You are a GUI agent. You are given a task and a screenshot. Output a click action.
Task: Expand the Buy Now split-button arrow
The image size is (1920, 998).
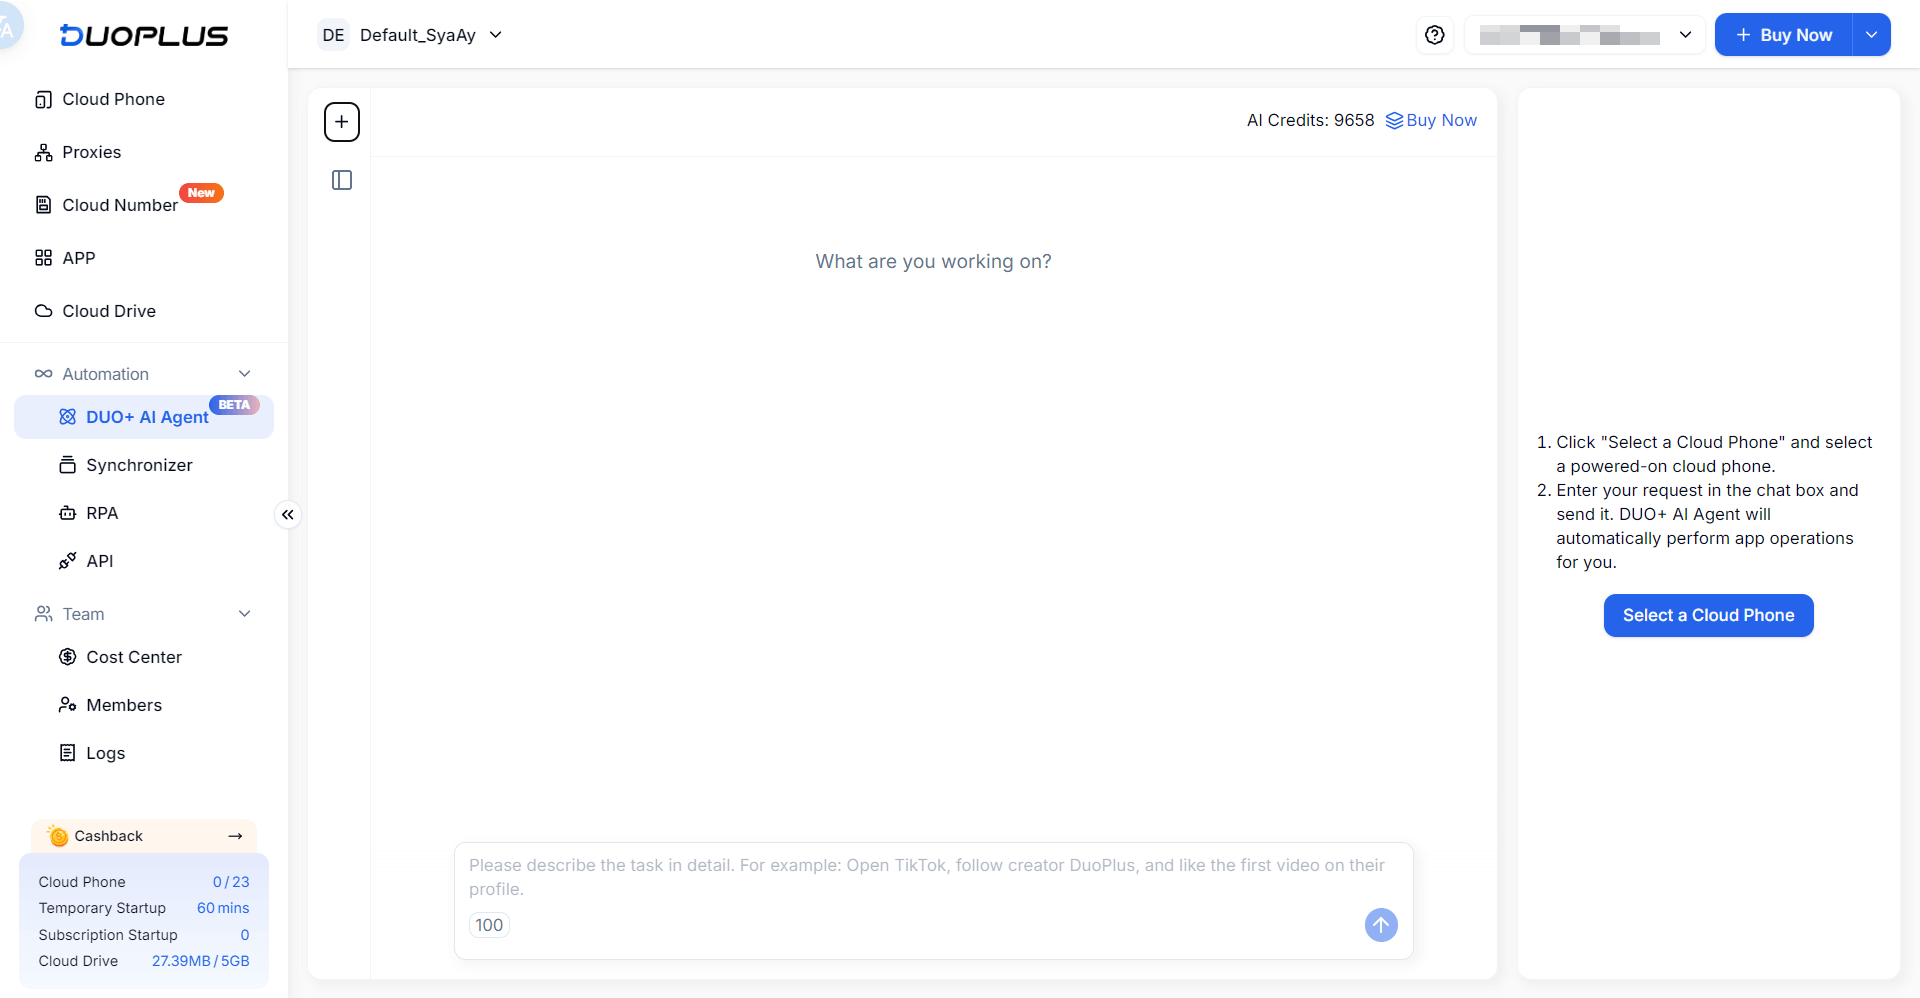[x=1871, y=35]
